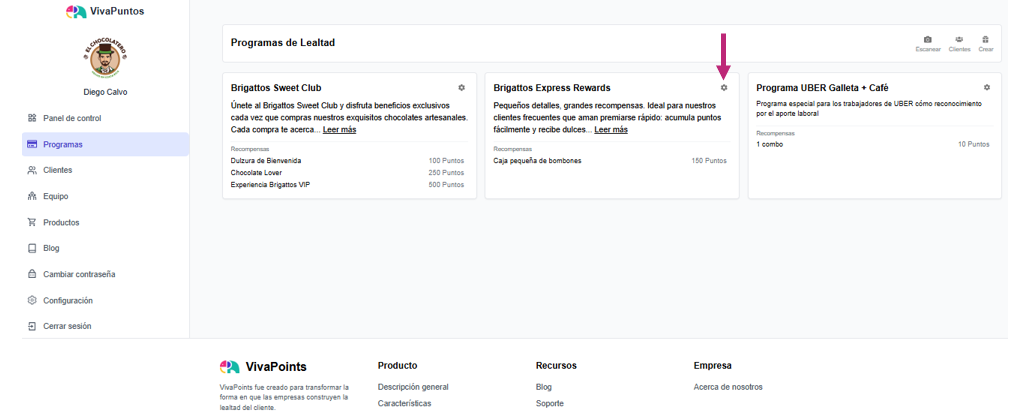Click the Panel de control dashboard icon
This screenshot has width=1020, height=413.
coord(32,118)
